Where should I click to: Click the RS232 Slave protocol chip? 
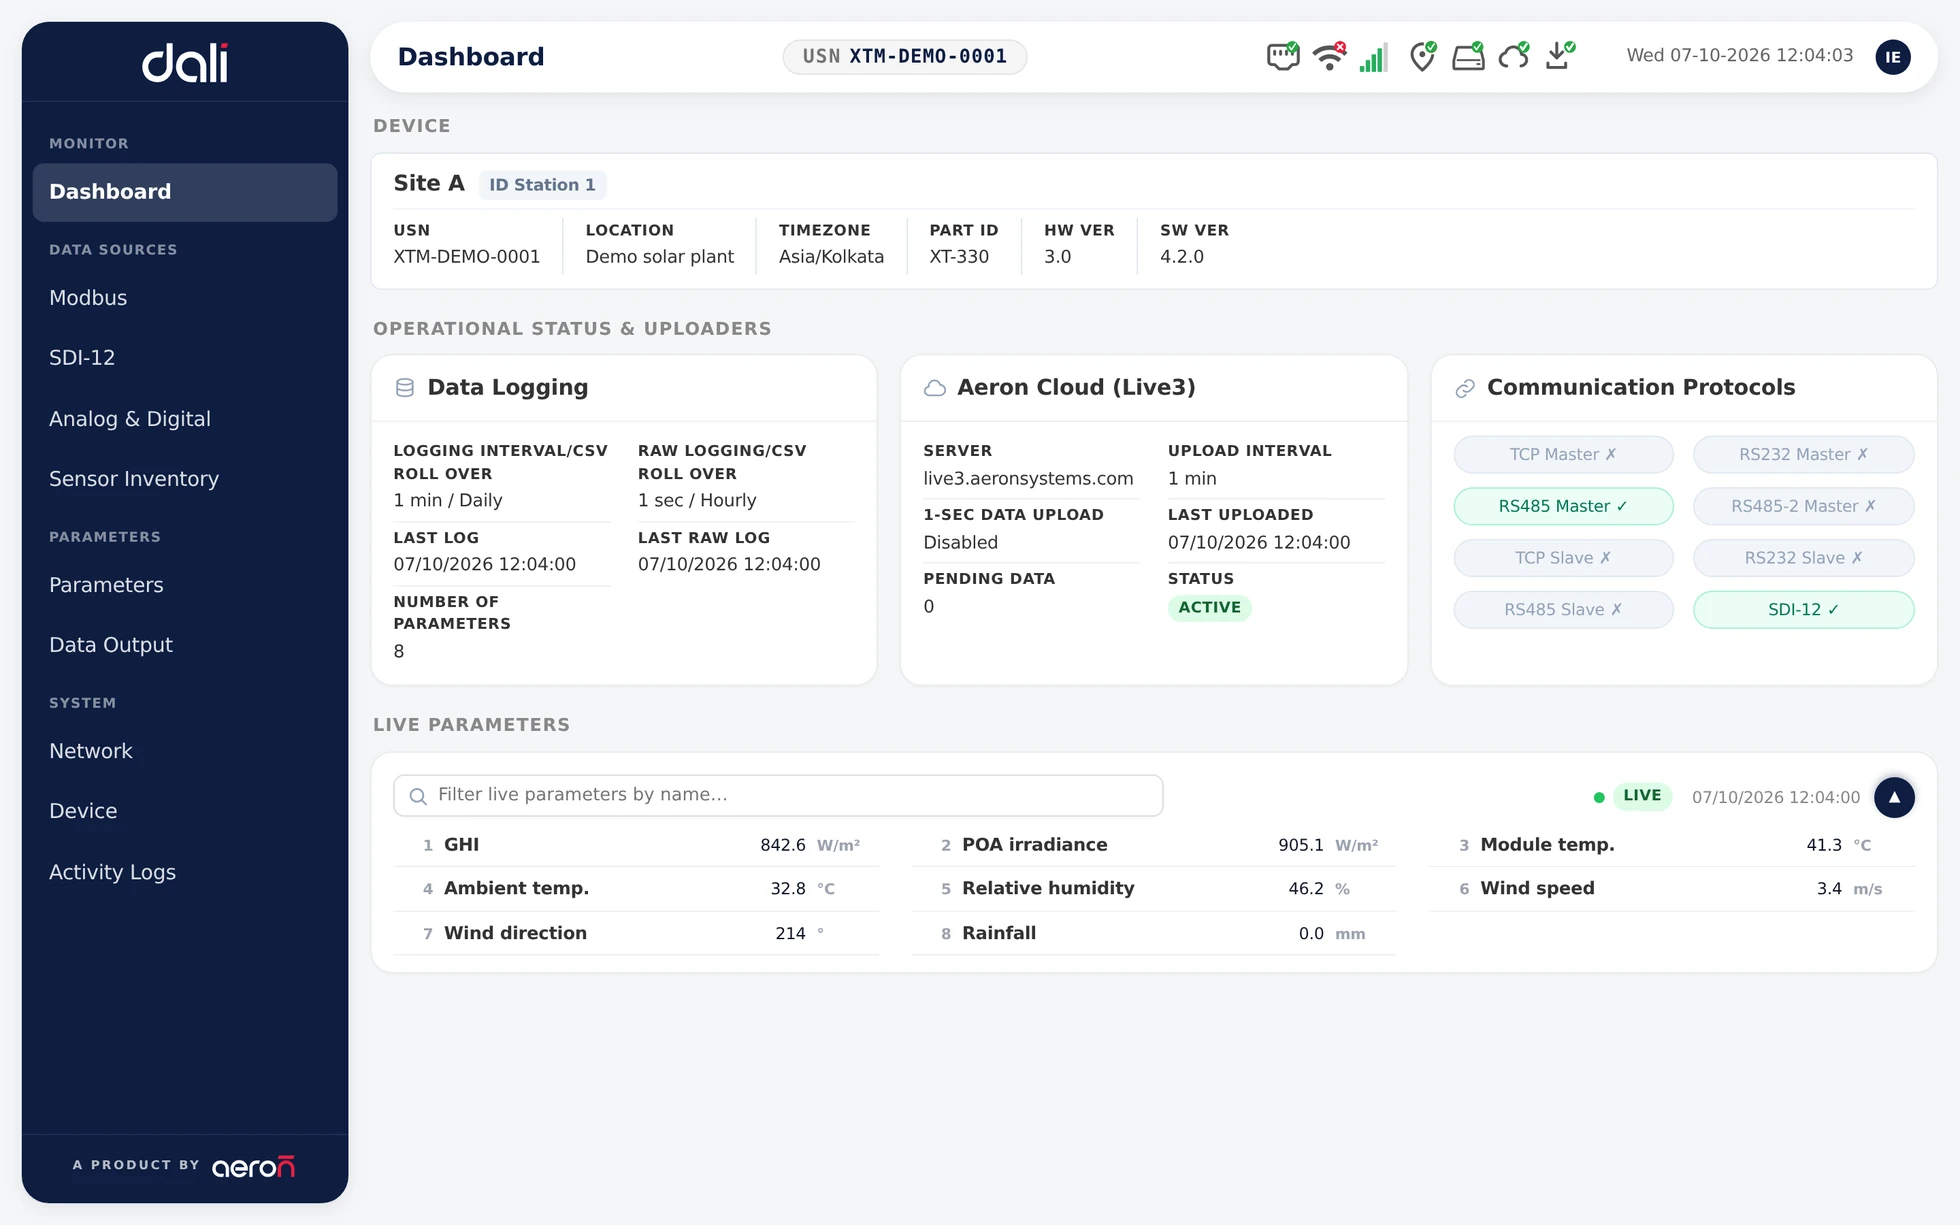1803,558
